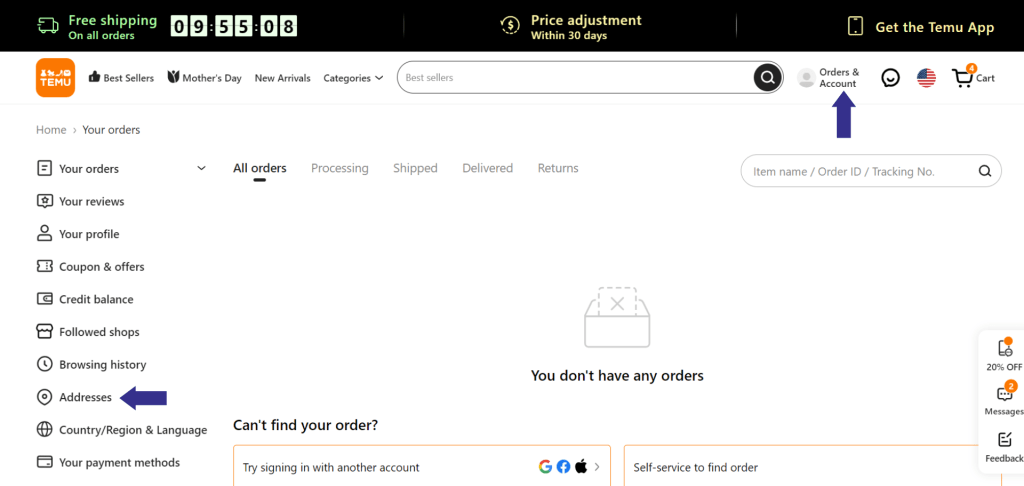Click the Google sign-in icon
The height and width of the screenshot is (486, 1024).
[x=545, y=466]
